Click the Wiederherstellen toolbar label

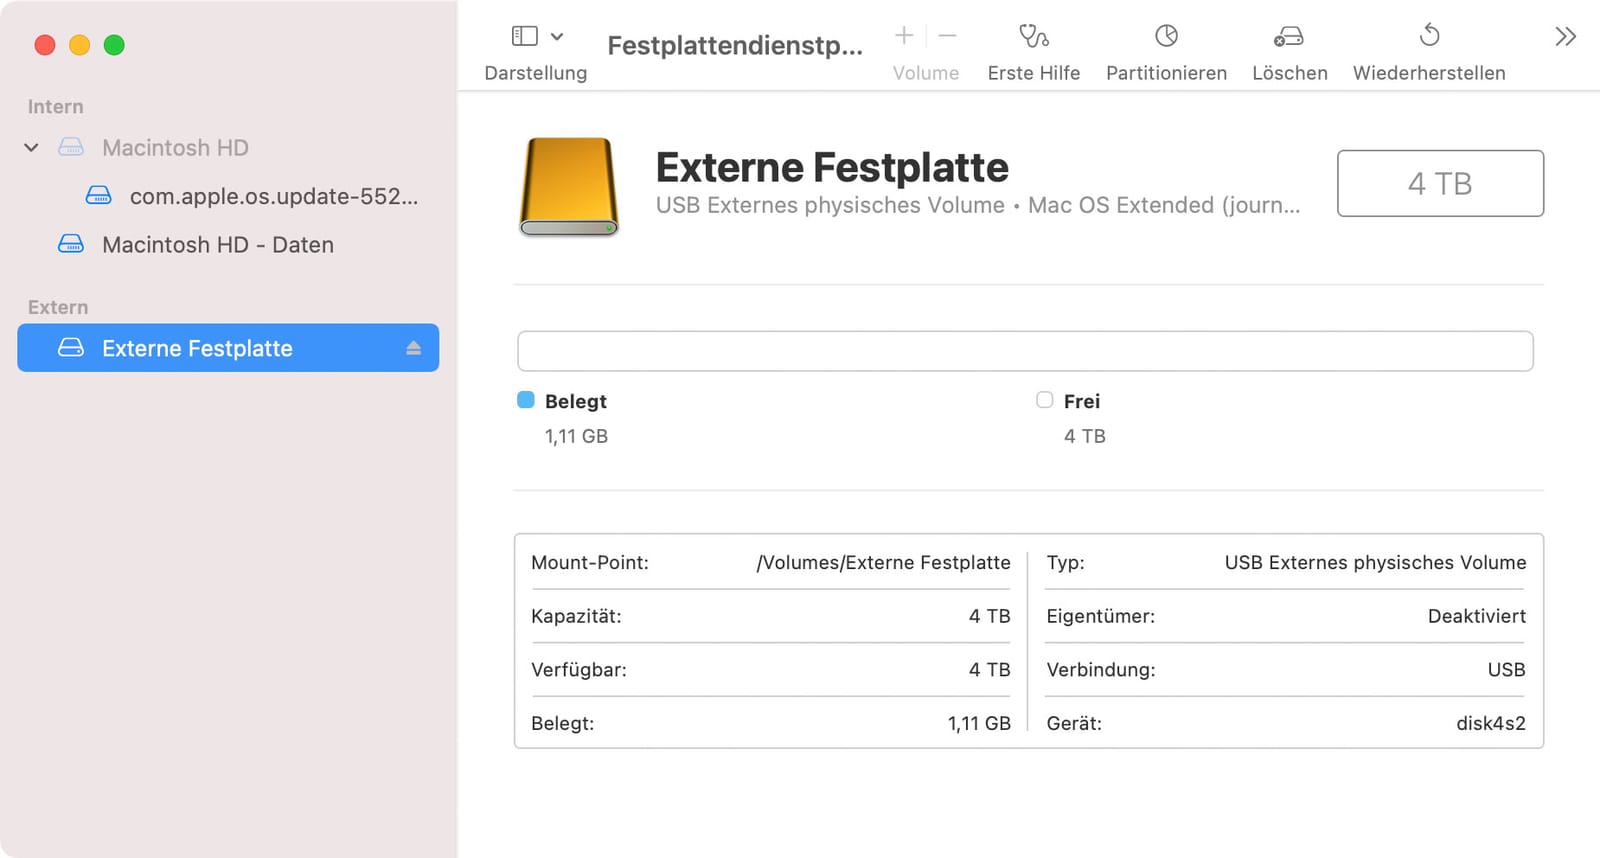(1429, 73)
